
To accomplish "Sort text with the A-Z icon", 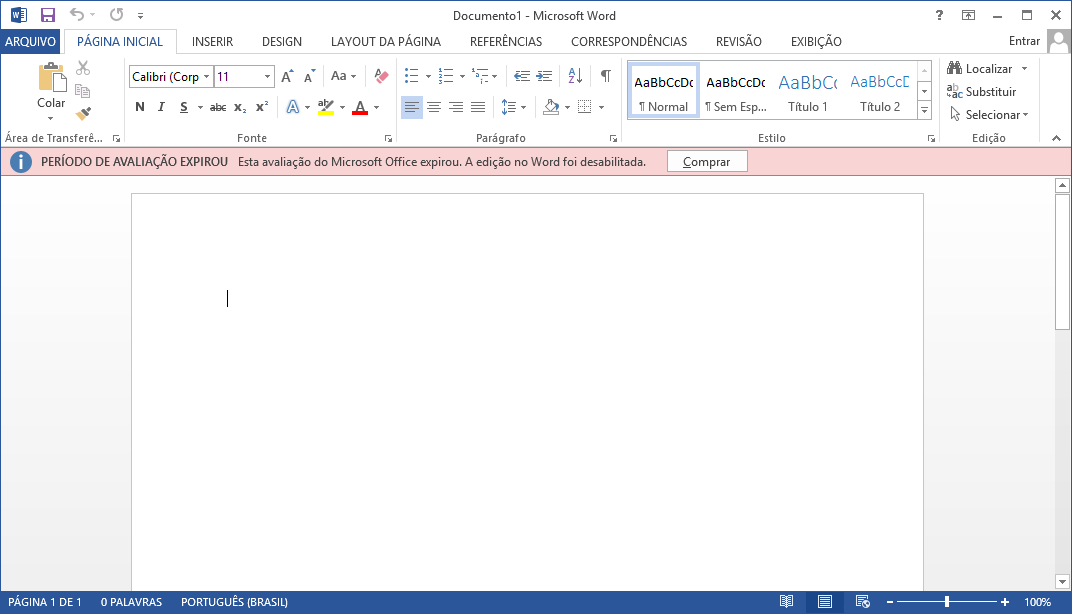I will pyautogui.click(x=575, y=76).
